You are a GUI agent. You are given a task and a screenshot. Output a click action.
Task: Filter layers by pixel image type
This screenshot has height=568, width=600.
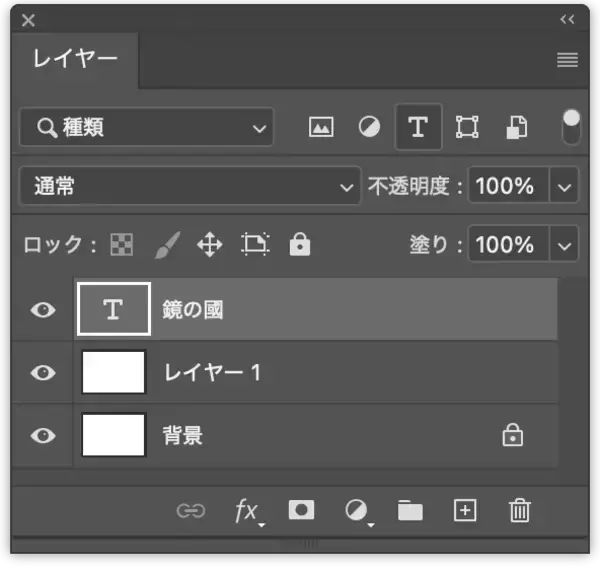[321, 127]
